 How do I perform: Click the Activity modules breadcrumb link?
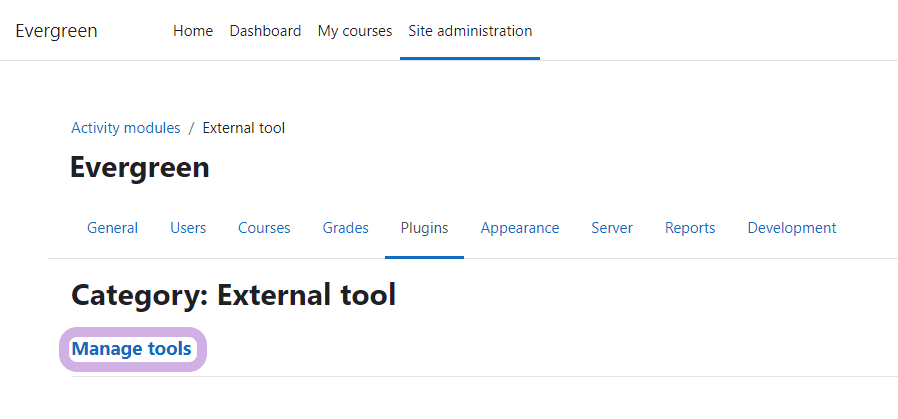[126, 128]
